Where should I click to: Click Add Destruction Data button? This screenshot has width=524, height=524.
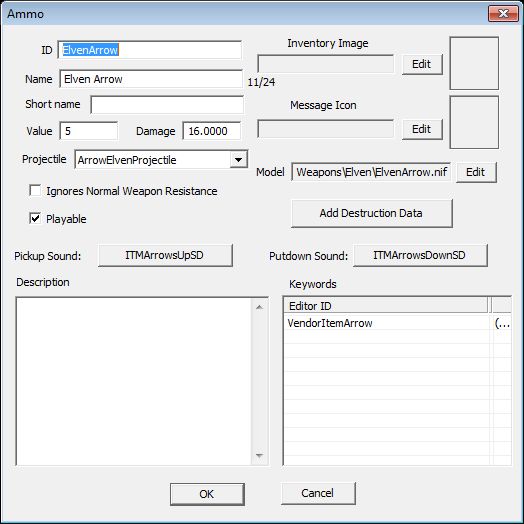point(372,213)
